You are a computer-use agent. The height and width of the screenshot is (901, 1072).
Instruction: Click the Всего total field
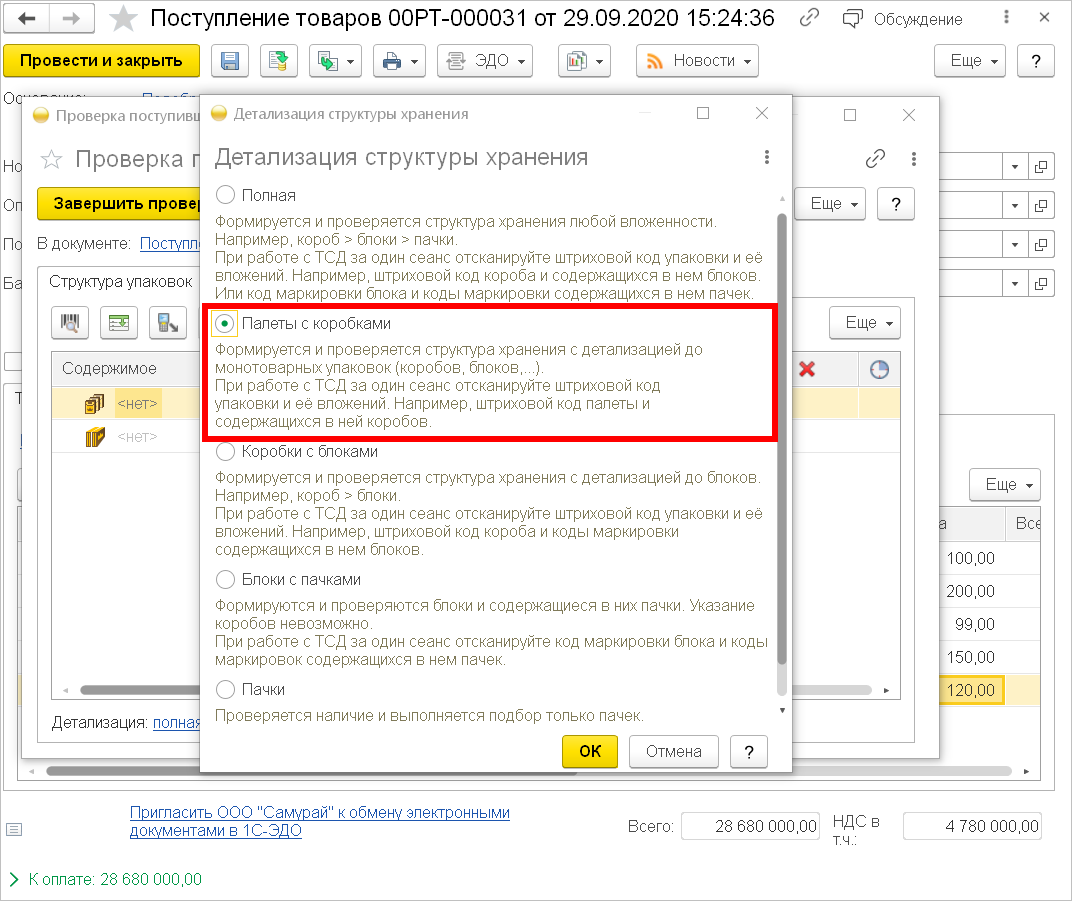(750, 826)
